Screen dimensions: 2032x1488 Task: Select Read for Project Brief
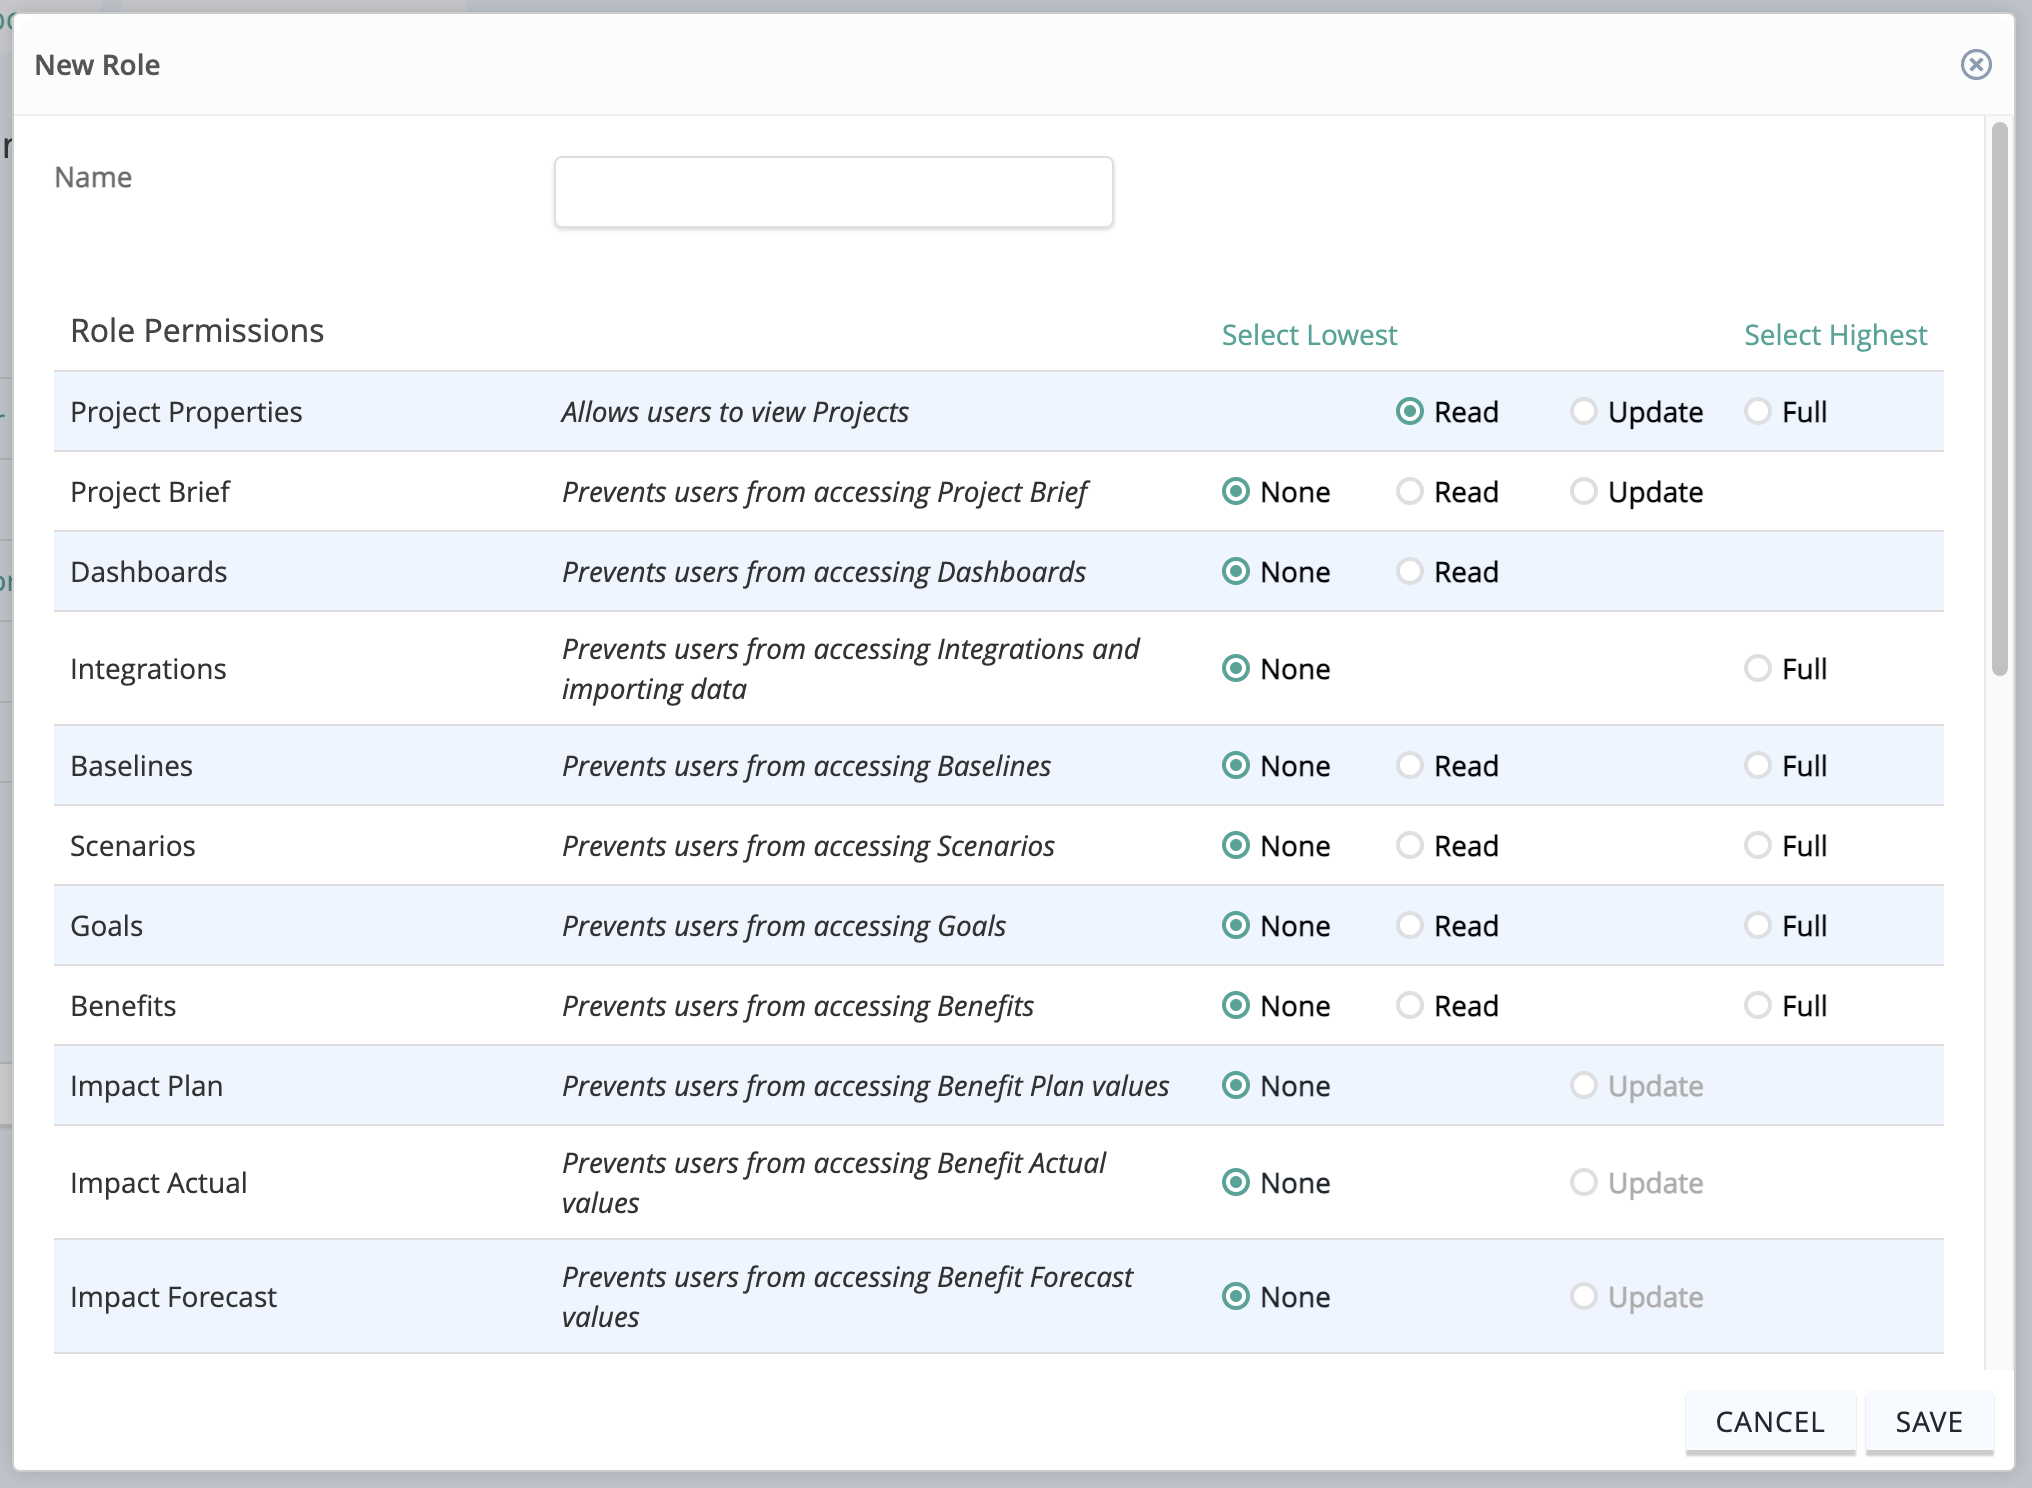1410,492
